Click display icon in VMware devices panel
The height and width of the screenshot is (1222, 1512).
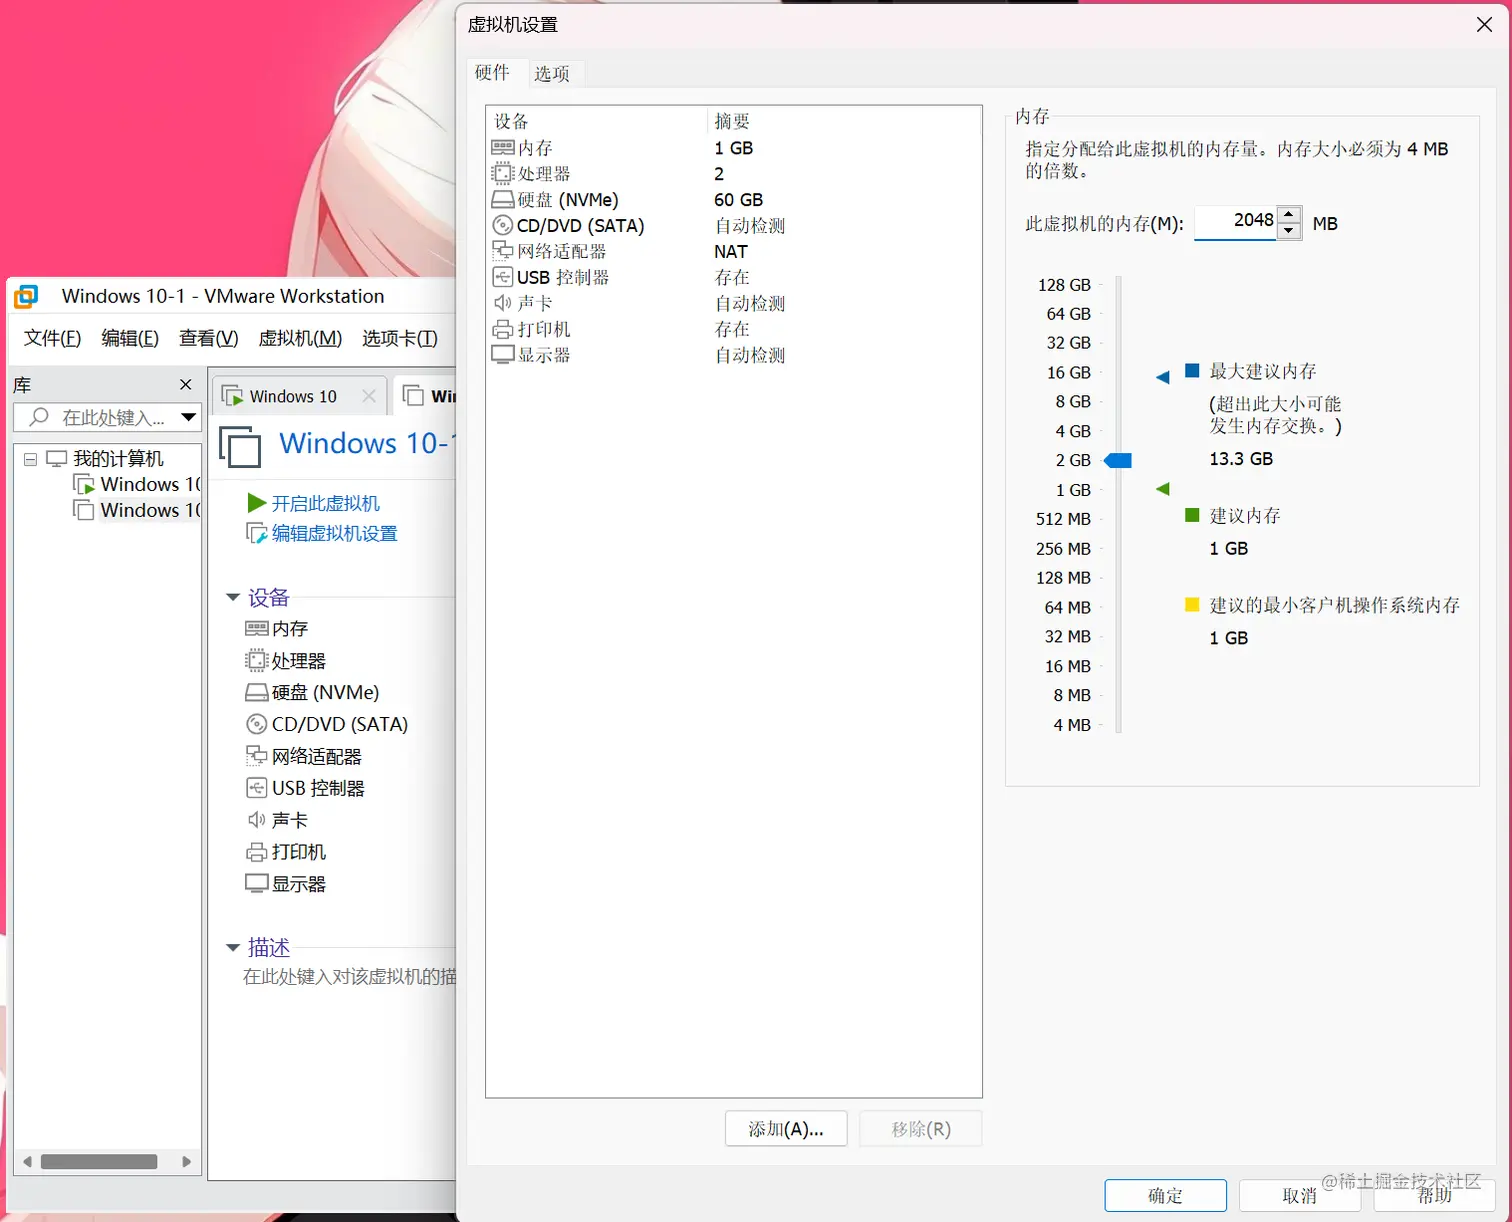click(x=257, y=884)
